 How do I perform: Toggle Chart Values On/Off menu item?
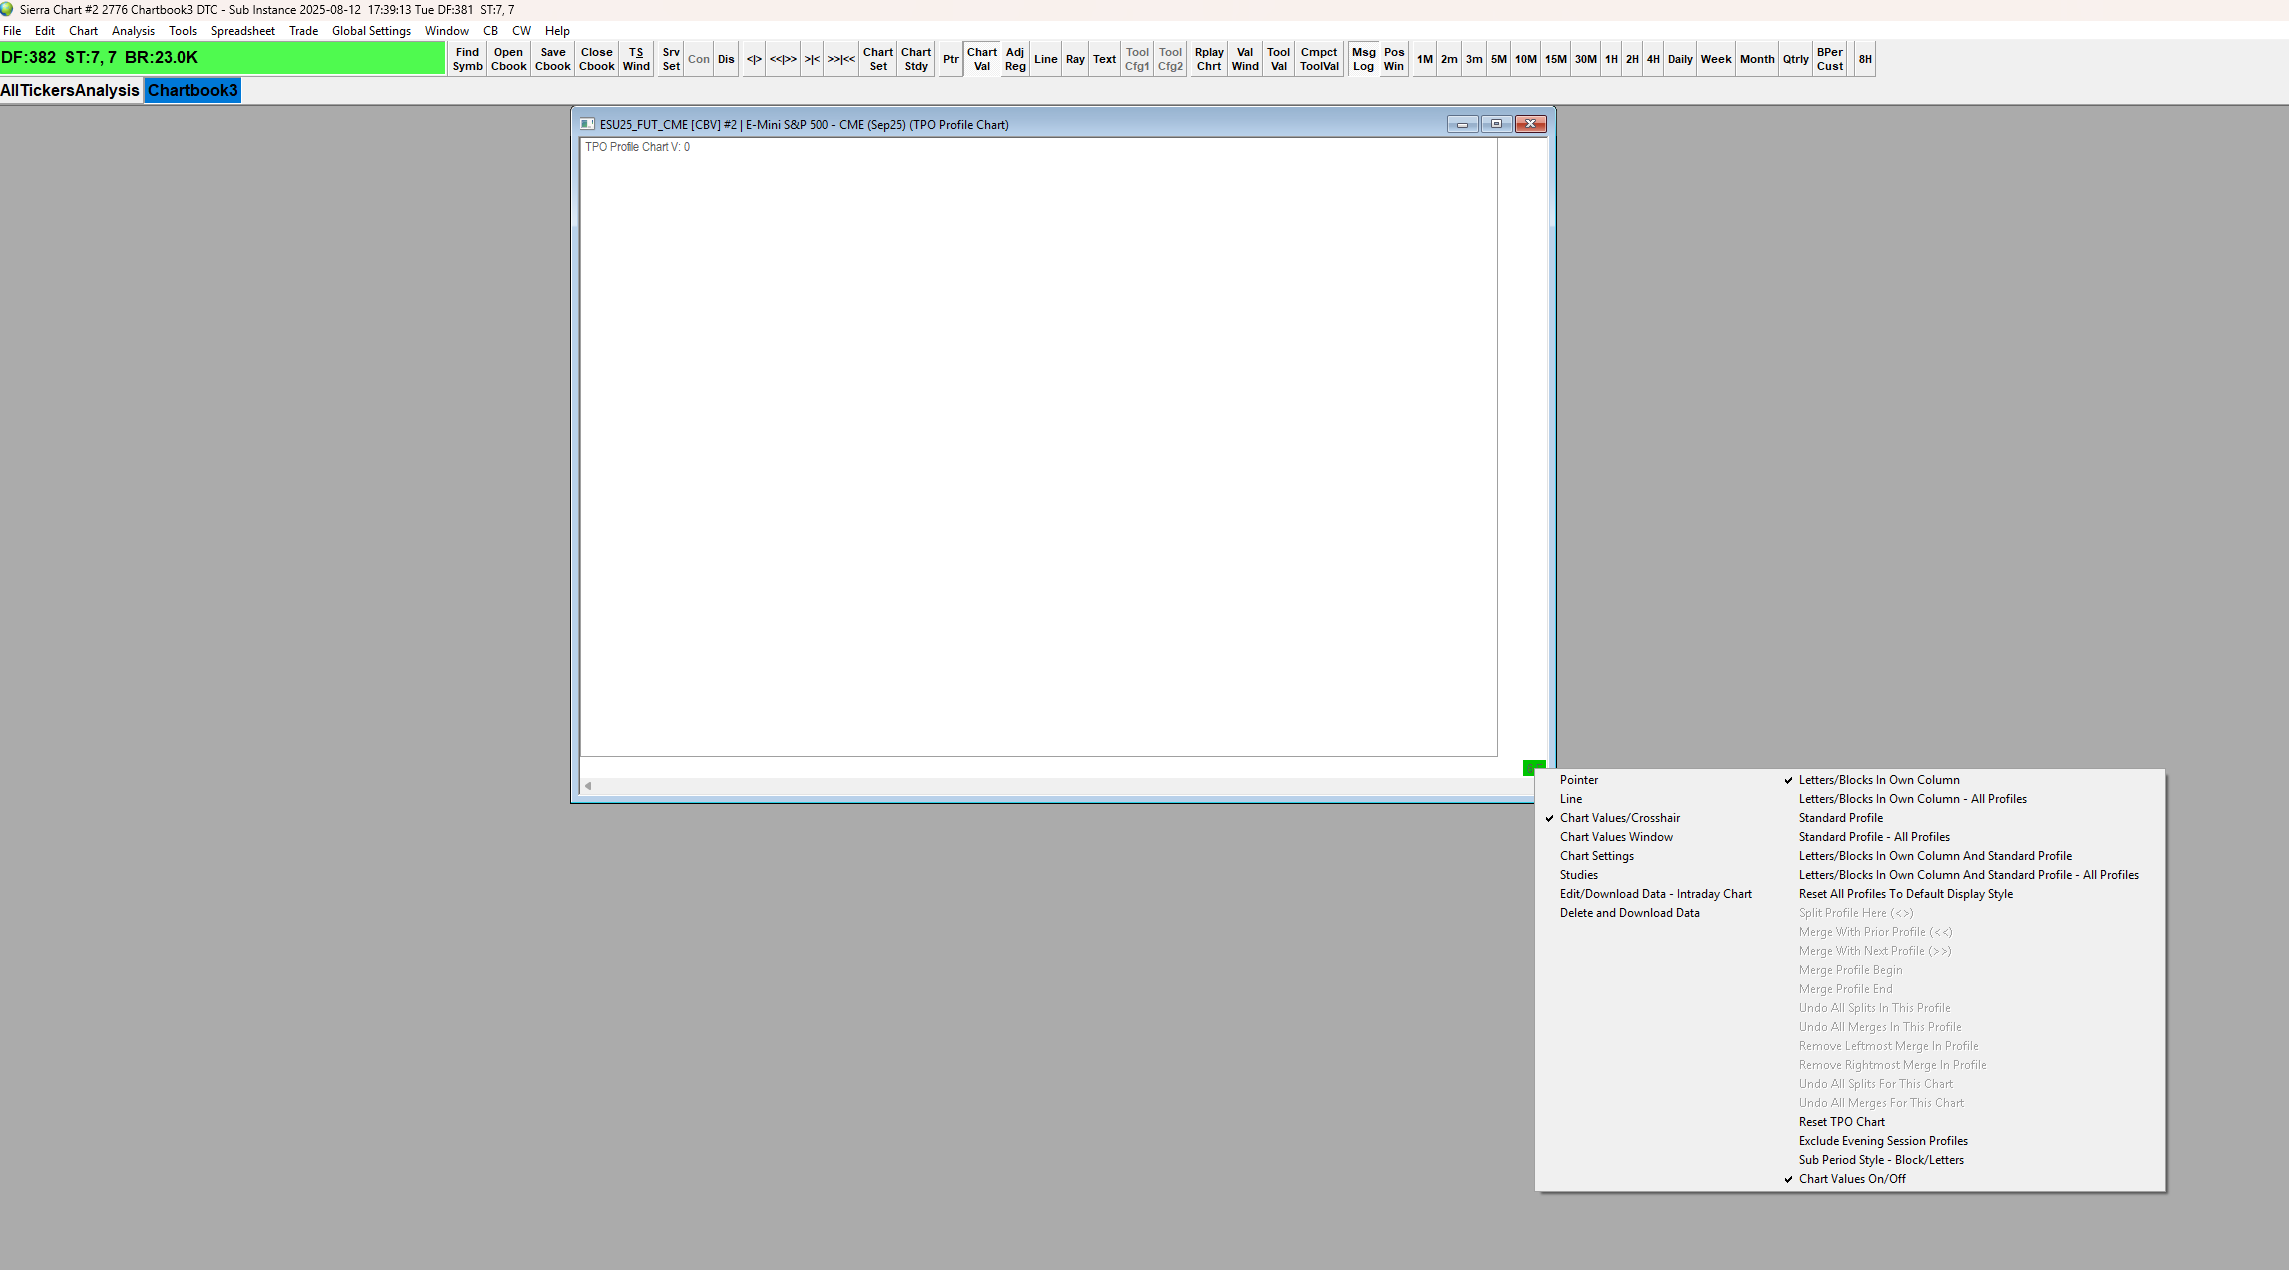pyautogui.click(x=1852, y=1179)
